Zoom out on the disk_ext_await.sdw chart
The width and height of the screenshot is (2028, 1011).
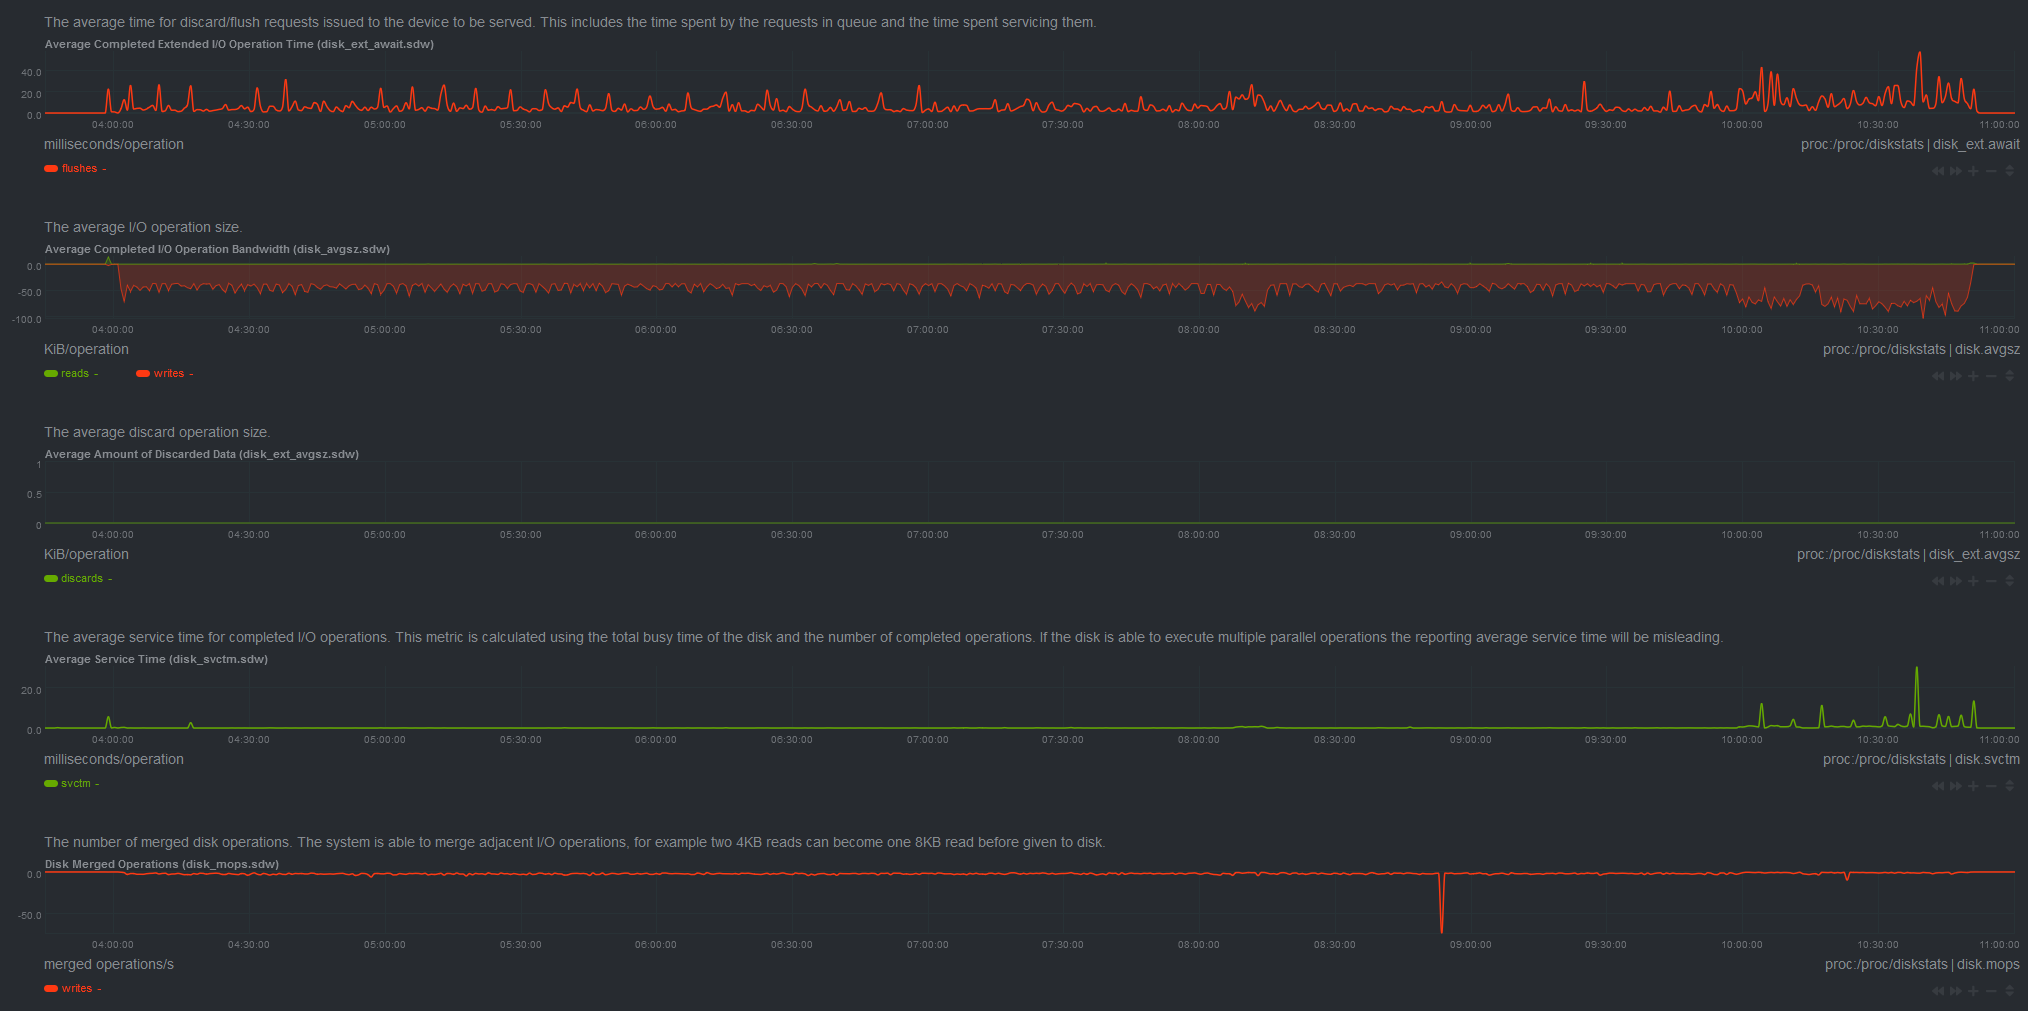pyautogui.click(x=1991, y=171)
